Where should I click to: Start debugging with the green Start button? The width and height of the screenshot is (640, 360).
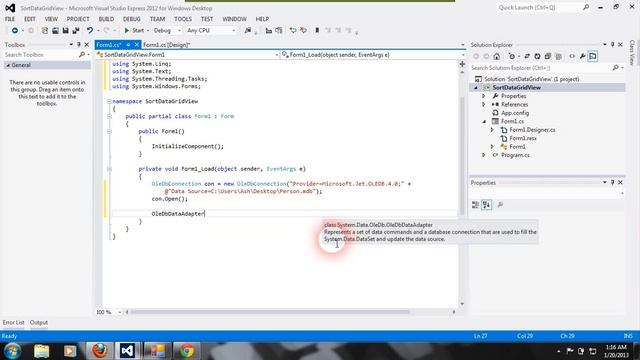(134, 31)
